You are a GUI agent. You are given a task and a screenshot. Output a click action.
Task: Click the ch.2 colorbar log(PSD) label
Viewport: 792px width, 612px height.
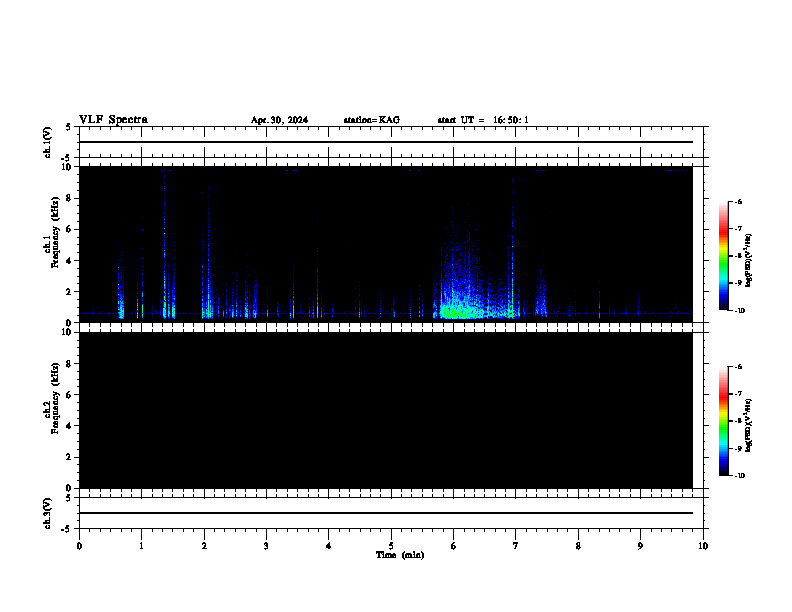point(748,426)
